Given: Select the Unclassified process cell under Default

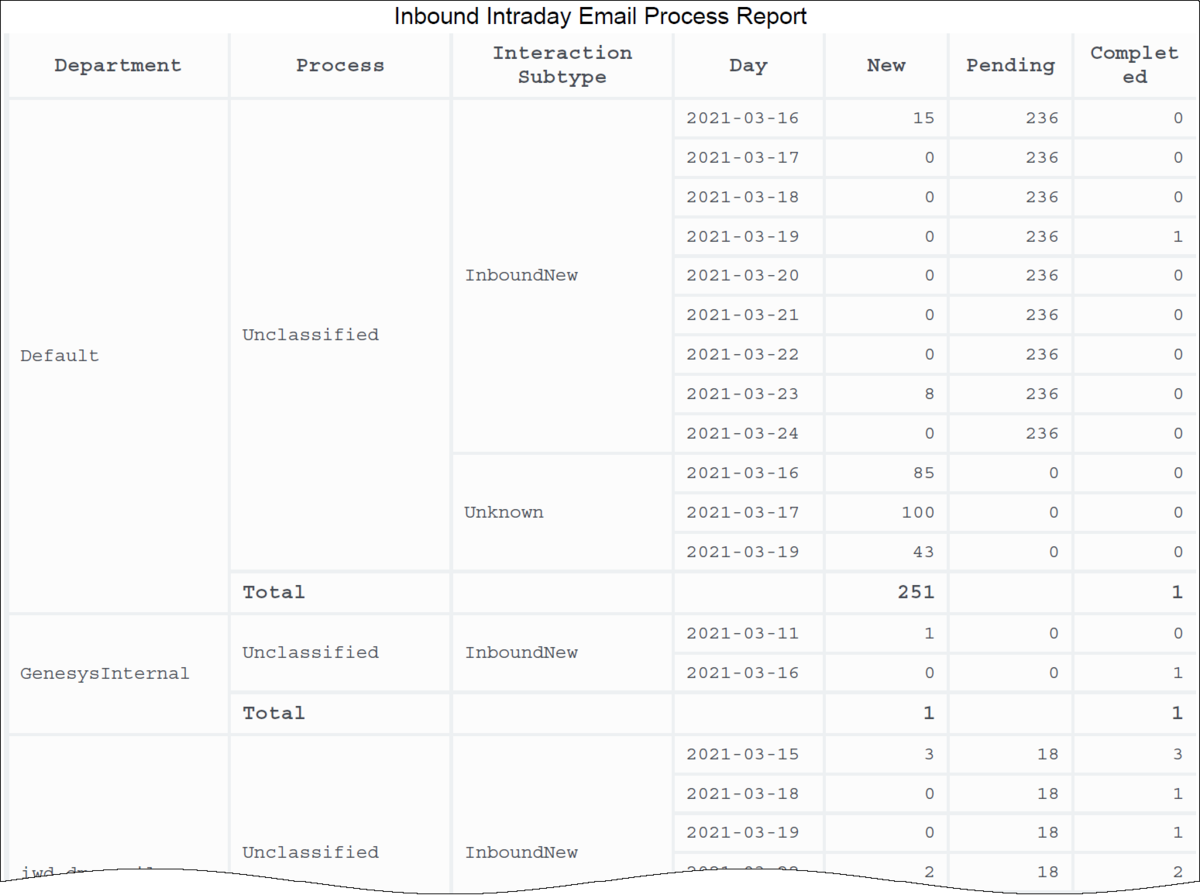Looking at the screenshot, I should (x=340, y=335).
